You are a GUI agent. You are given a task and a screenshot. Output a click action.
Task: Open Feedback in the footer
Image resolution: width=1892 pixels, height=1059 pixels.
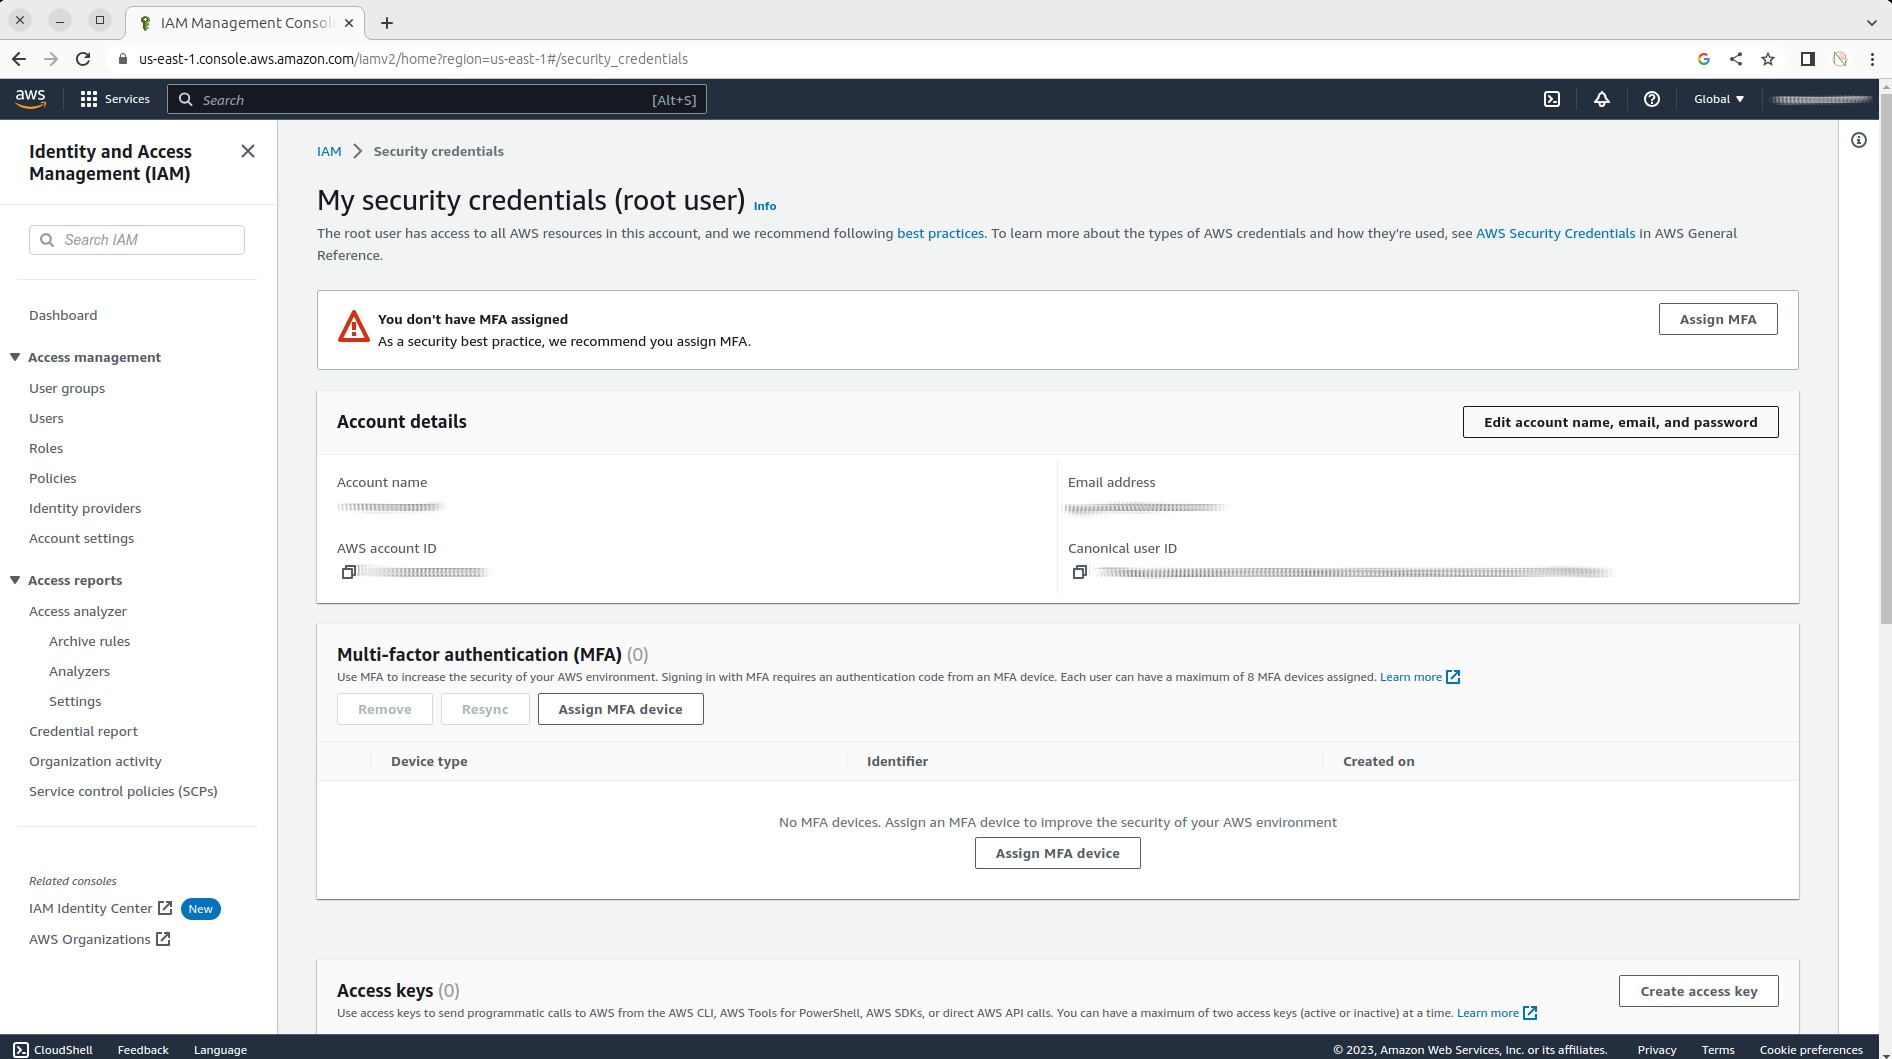click(143, 1050)
